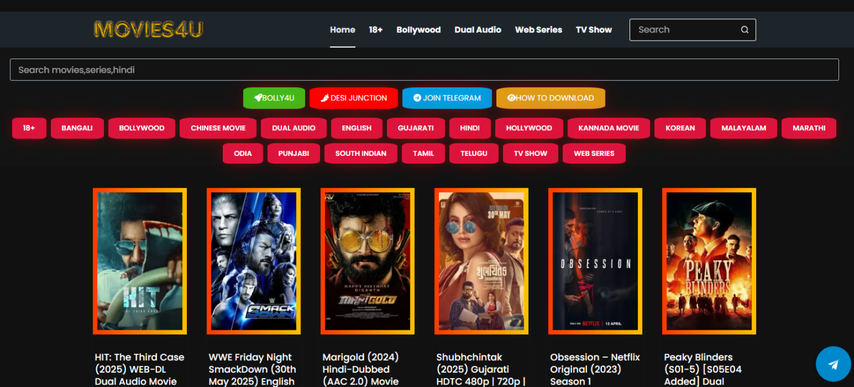Select the BANGALI category tag
Viewport: 854px width, 387px height.
(77, 128)
